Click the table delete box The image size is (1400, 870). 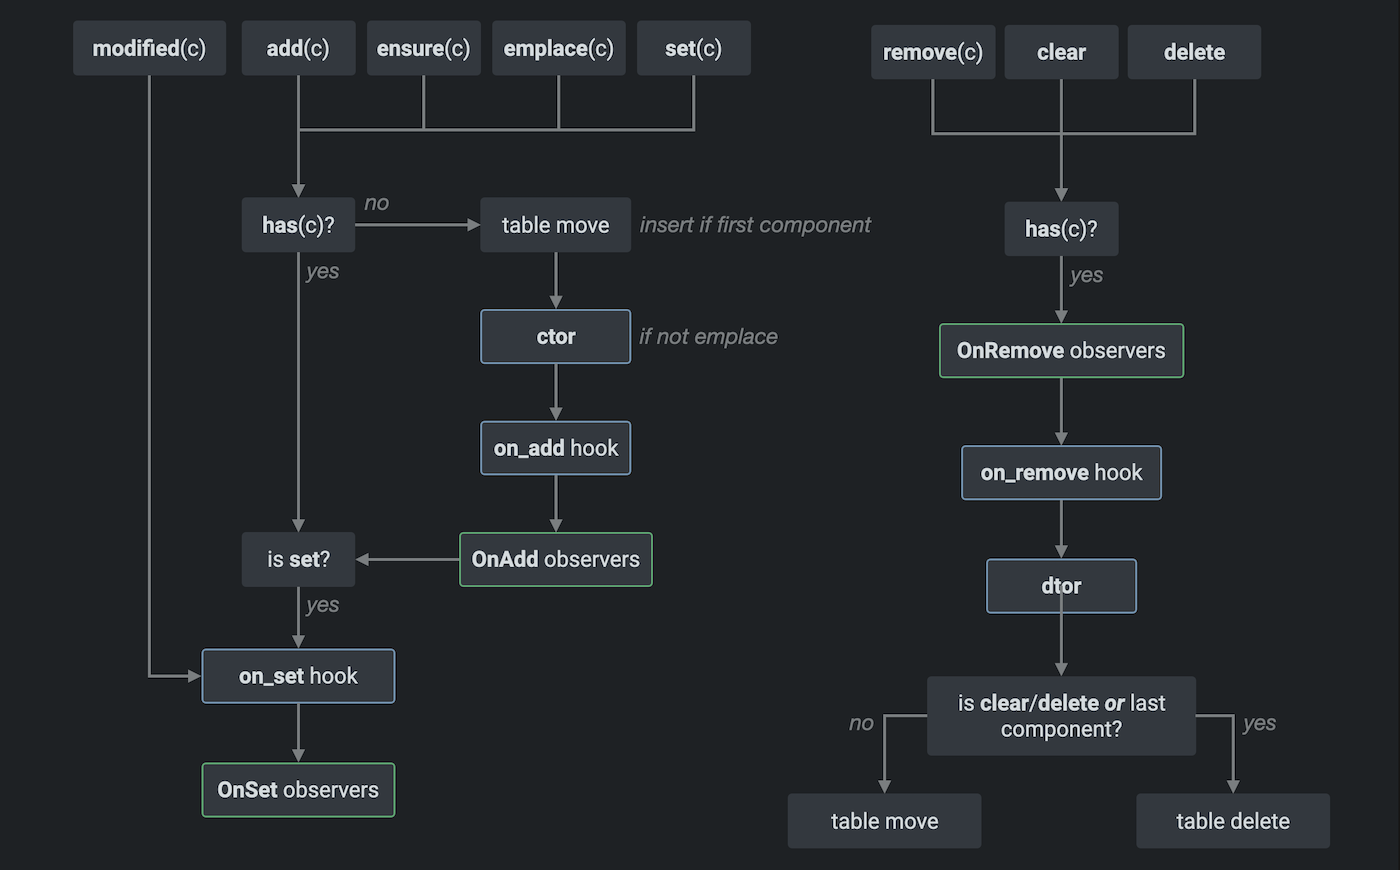1232,821
